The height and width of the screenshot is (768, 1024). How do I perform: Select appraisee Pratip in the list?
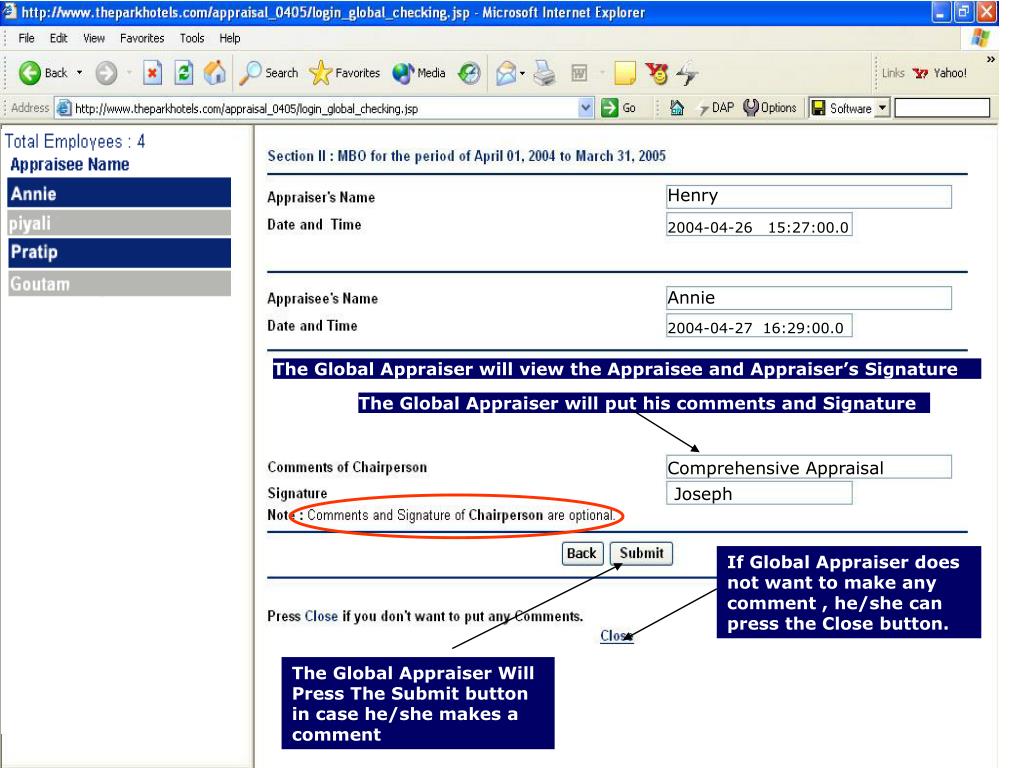(x=120, y=252)
